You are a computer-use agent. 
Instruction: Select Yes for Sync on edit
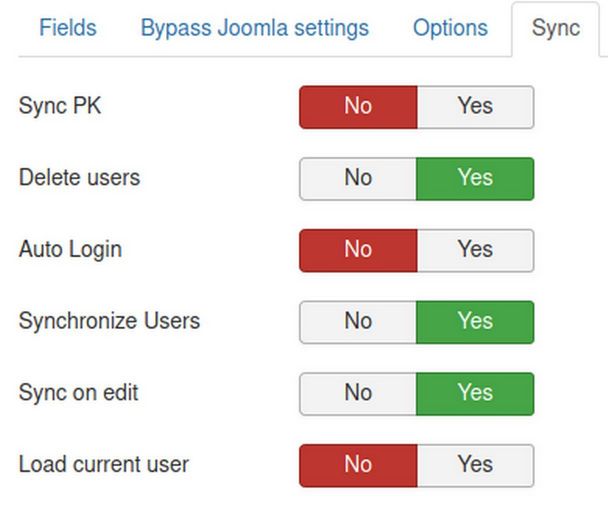click(475, 393)
